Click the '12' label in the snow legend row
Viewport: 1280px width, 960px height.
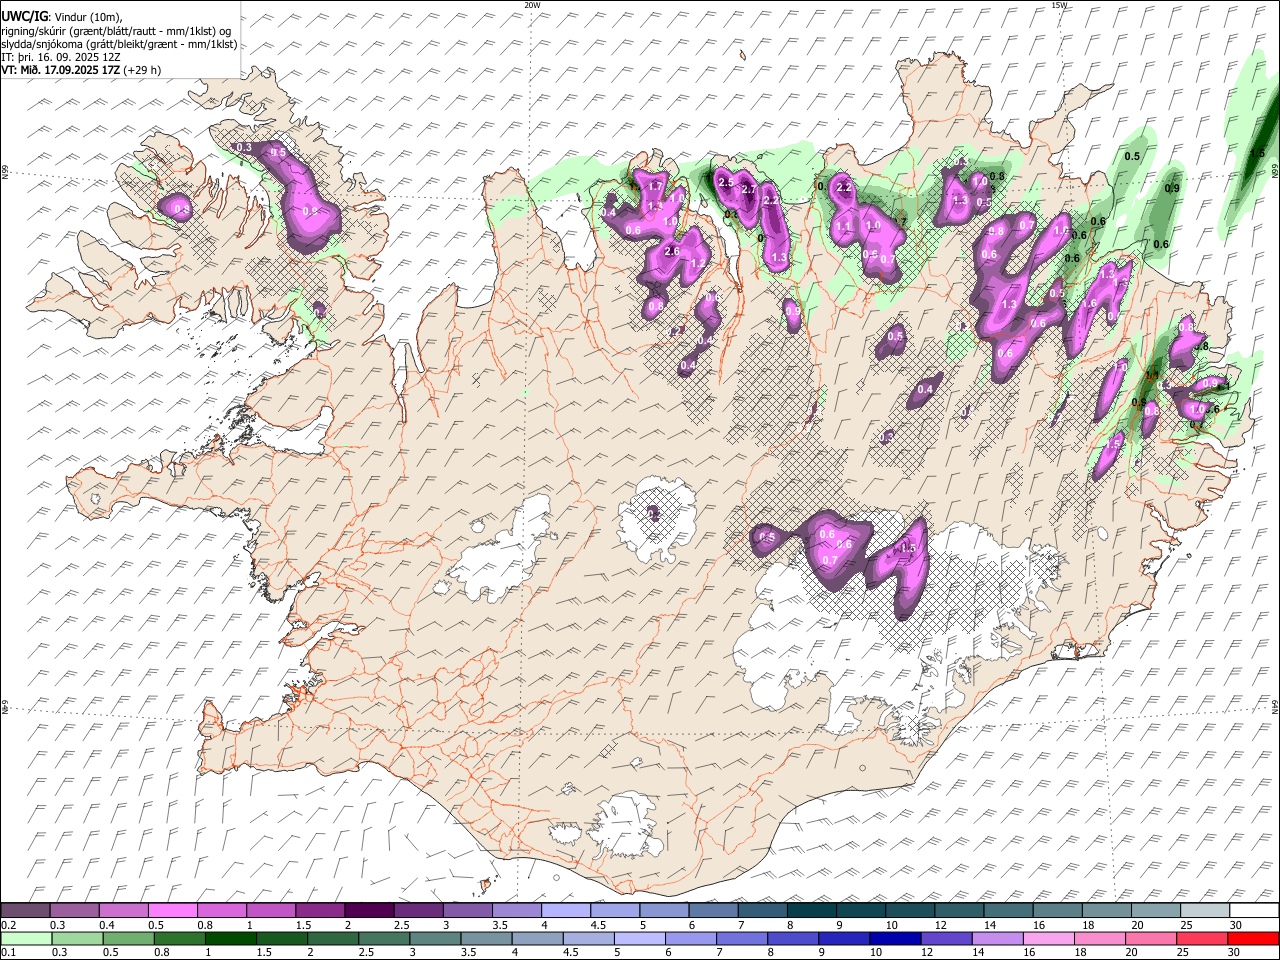[x=940, y=925]
